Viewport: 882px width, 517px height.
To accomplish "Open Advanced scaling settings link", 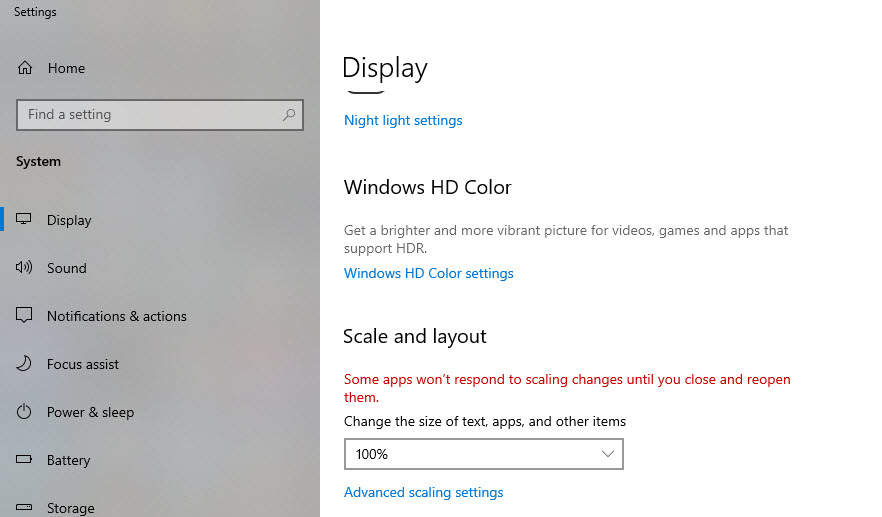I will pos(423,492).
